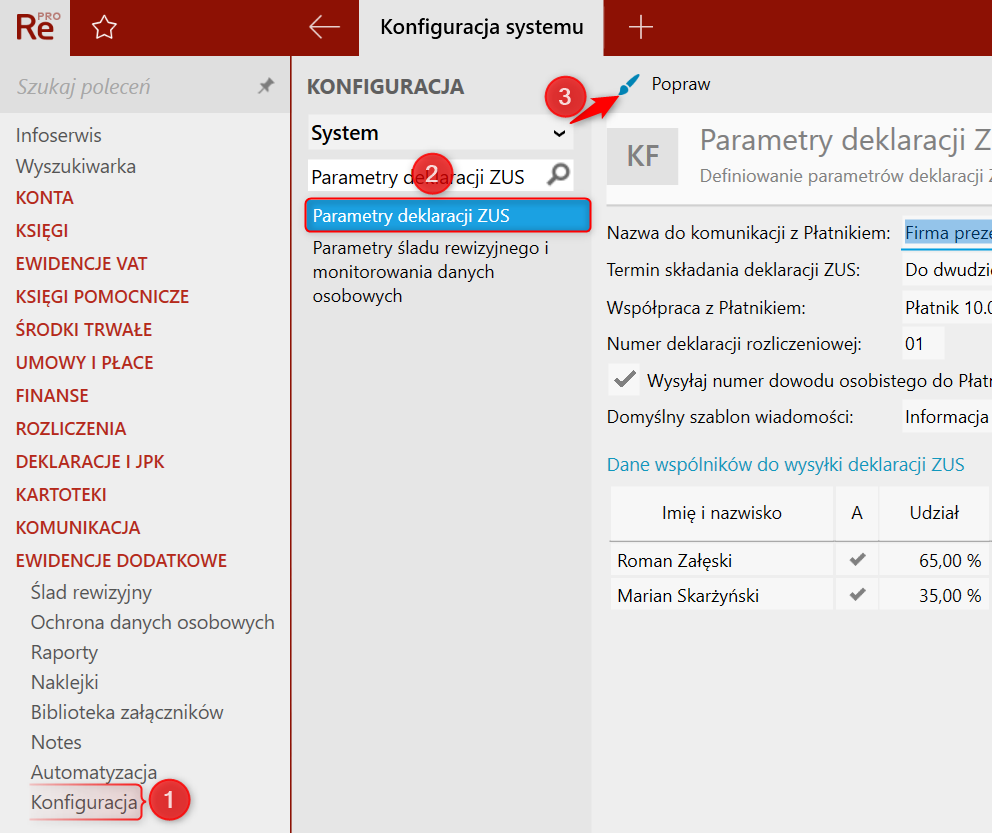Open the KARTOTEKI section
The image size is (992, 833).
pyautogui.click(x=61, y=494)
